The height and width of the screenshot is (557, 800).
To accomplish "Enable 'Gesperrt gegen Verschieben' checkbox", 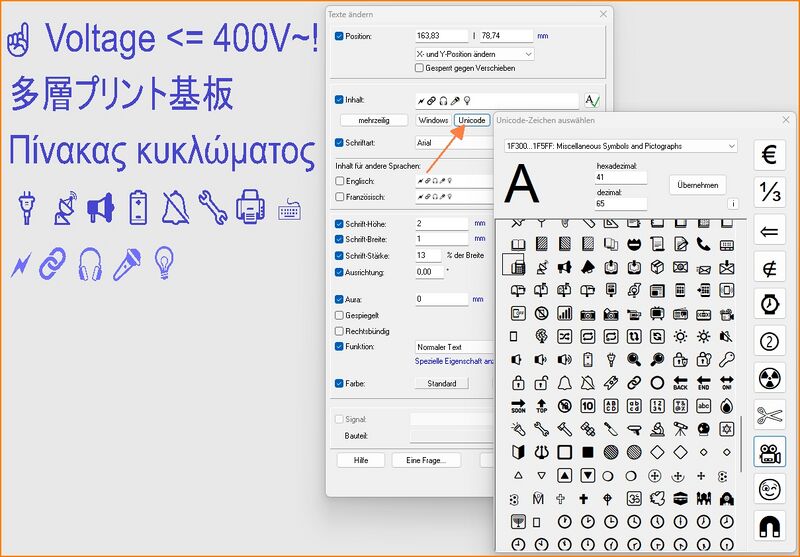I will pyautogui.click(x=420, y=68).
